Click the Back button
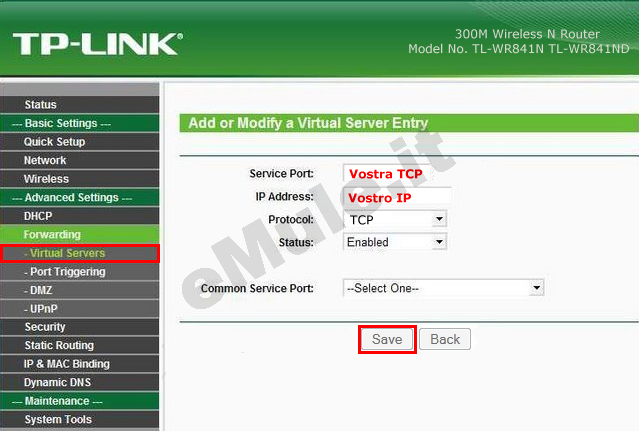 (445, 339)
